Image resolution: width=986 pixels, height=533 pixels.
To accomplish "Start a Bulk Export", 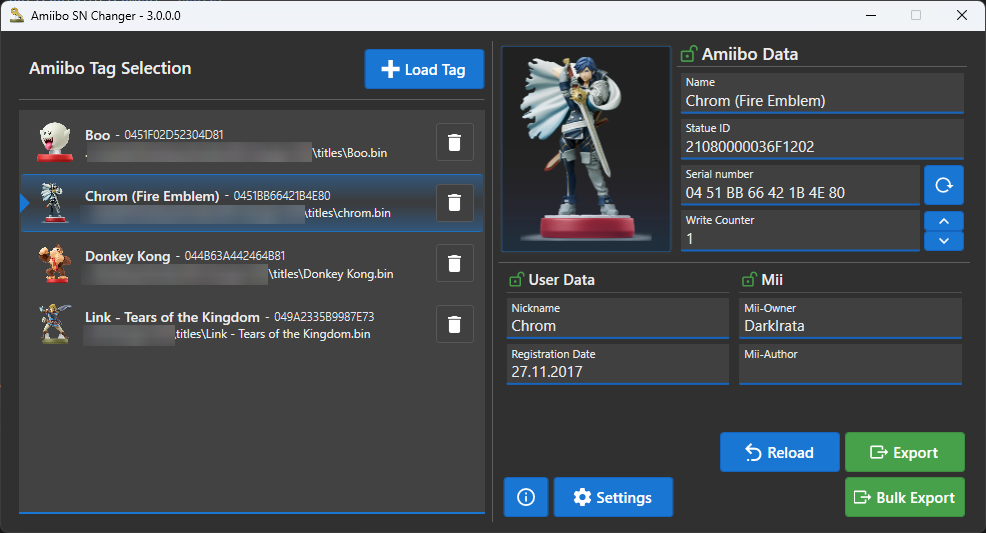I will (x=904, y=497).
